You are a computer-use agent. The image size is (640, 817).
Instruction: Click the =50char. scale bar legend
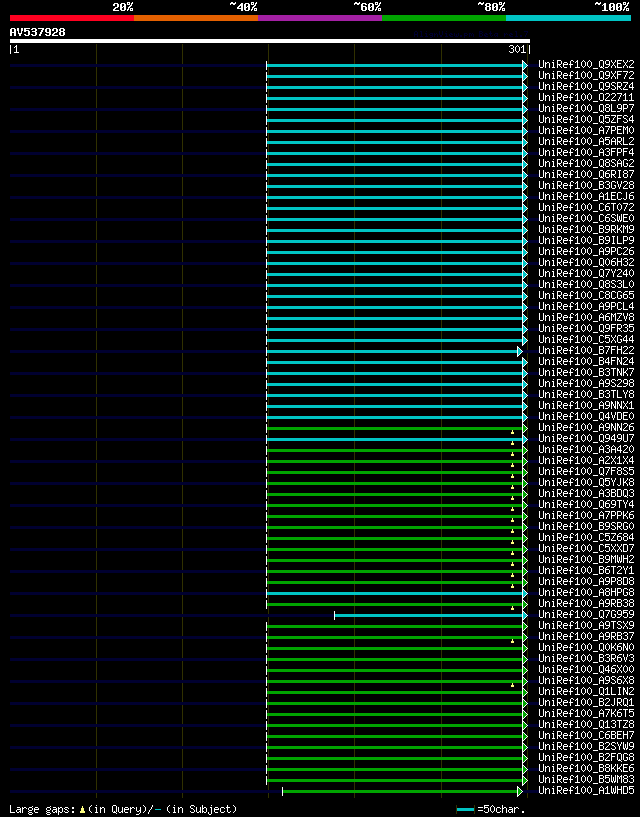pyautogui.click(x=490, y=810)
